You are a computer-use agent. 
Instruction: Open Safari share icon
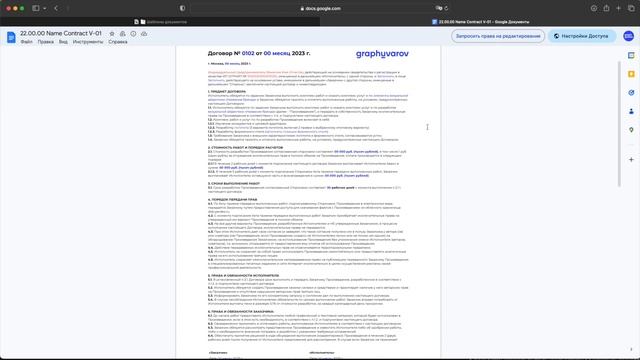pyautogui.click(x=607, y=8)
